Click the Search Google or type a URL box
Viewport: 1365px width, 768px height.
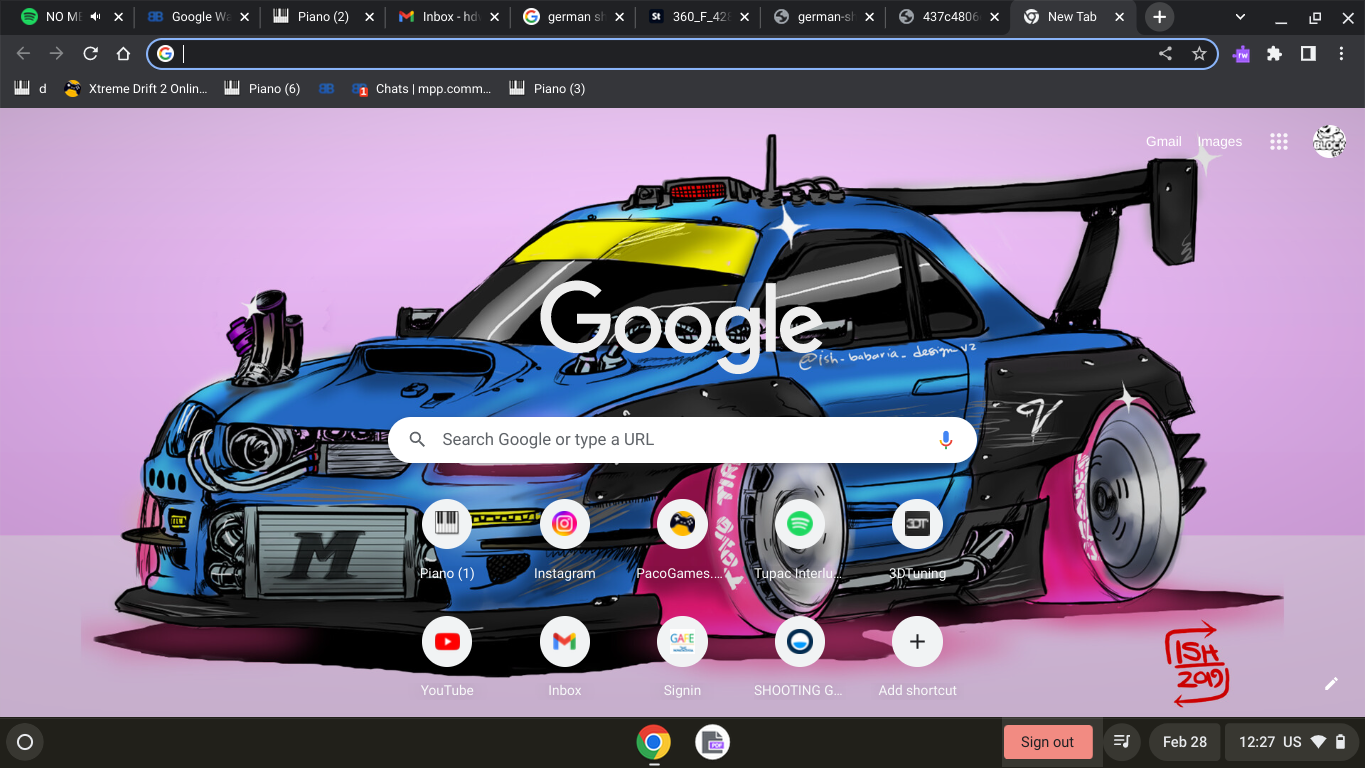point(682,439)
